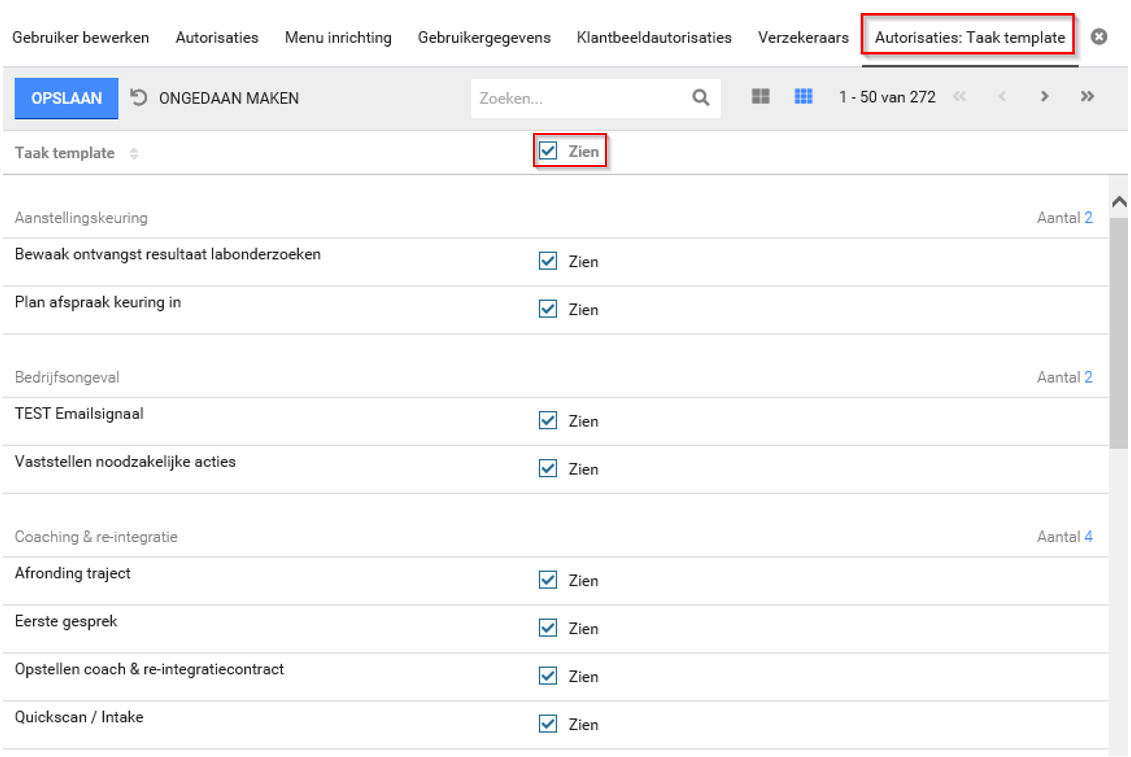Switch to the Klantbeeldautorisaties tab
This screenshot has height=757, width=1131.
654,38
